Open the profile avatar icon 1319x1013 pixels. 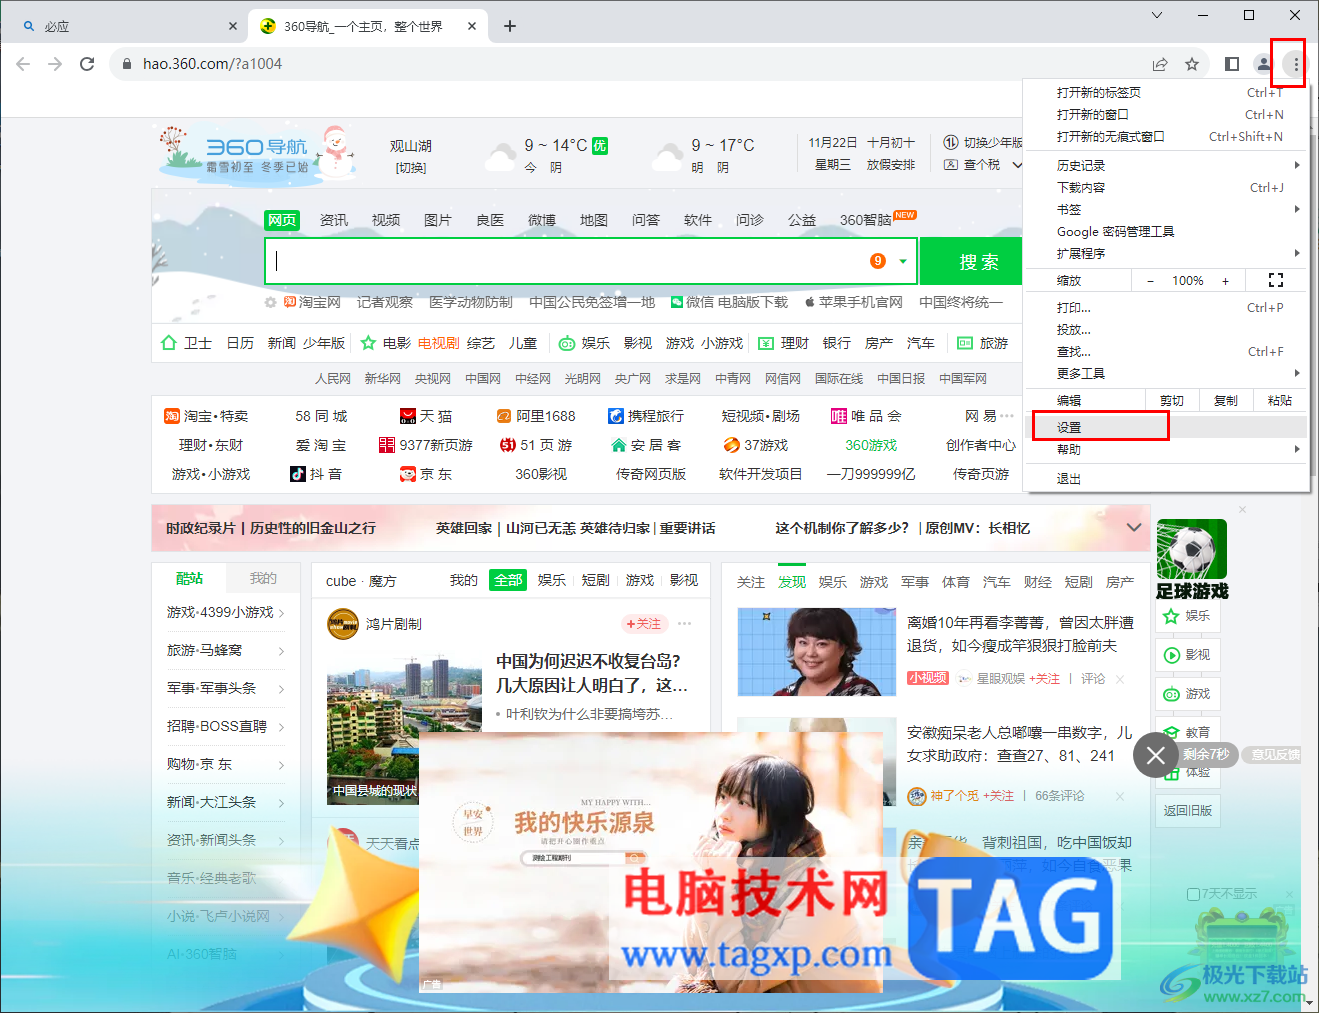point(1264,64)
